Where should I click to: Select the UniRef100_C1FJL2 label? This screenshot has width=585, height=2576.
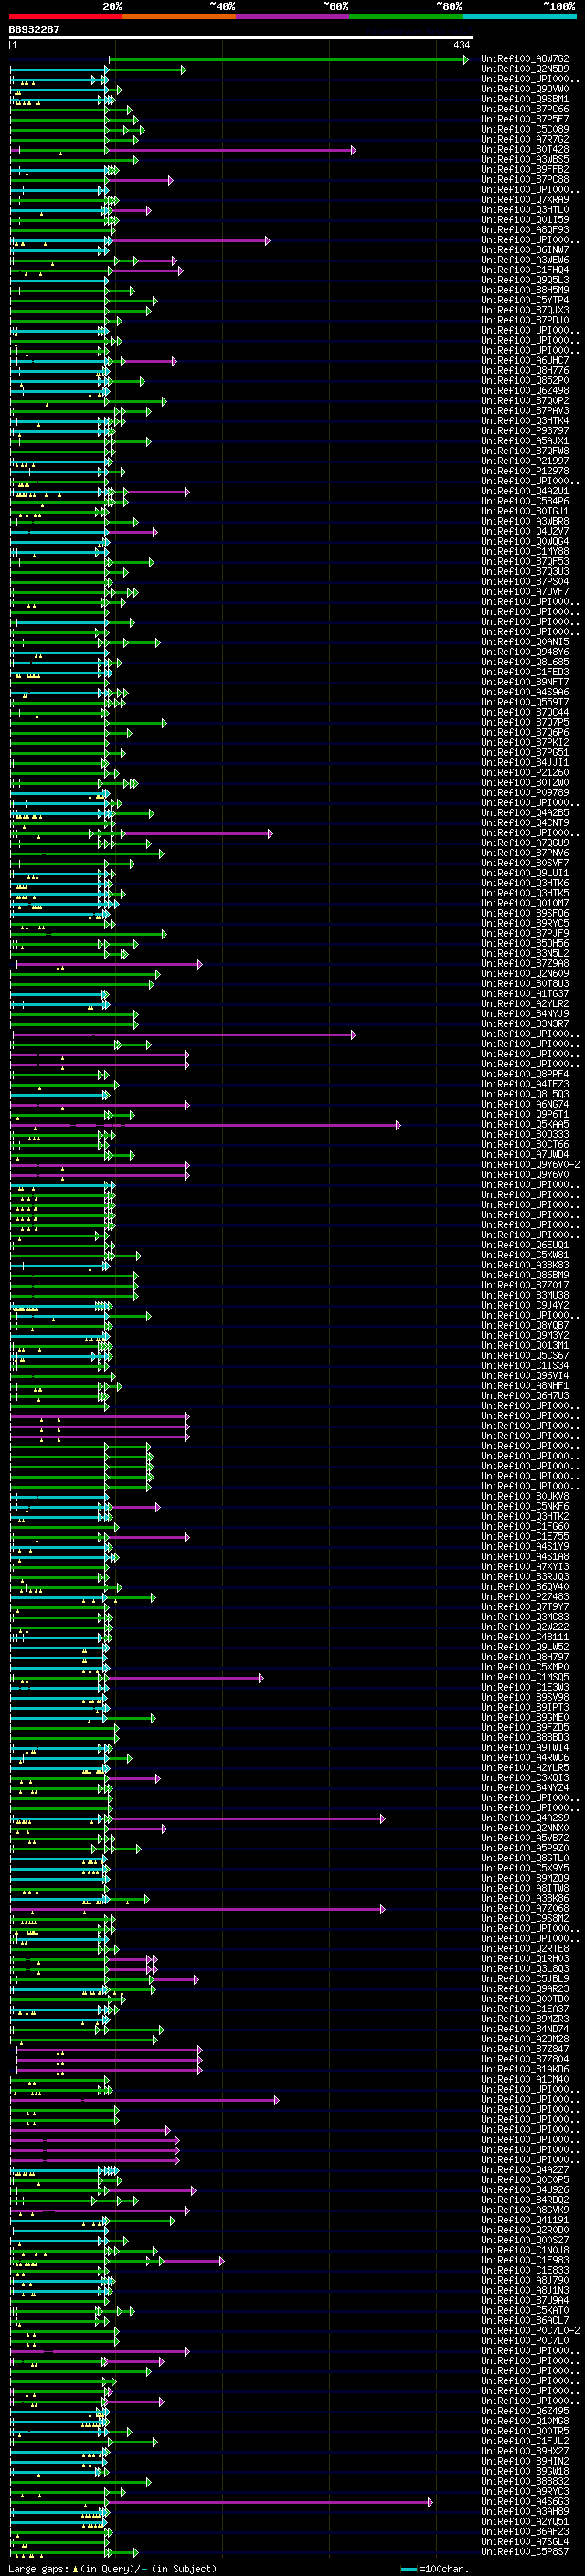[x=525, y=2441]
